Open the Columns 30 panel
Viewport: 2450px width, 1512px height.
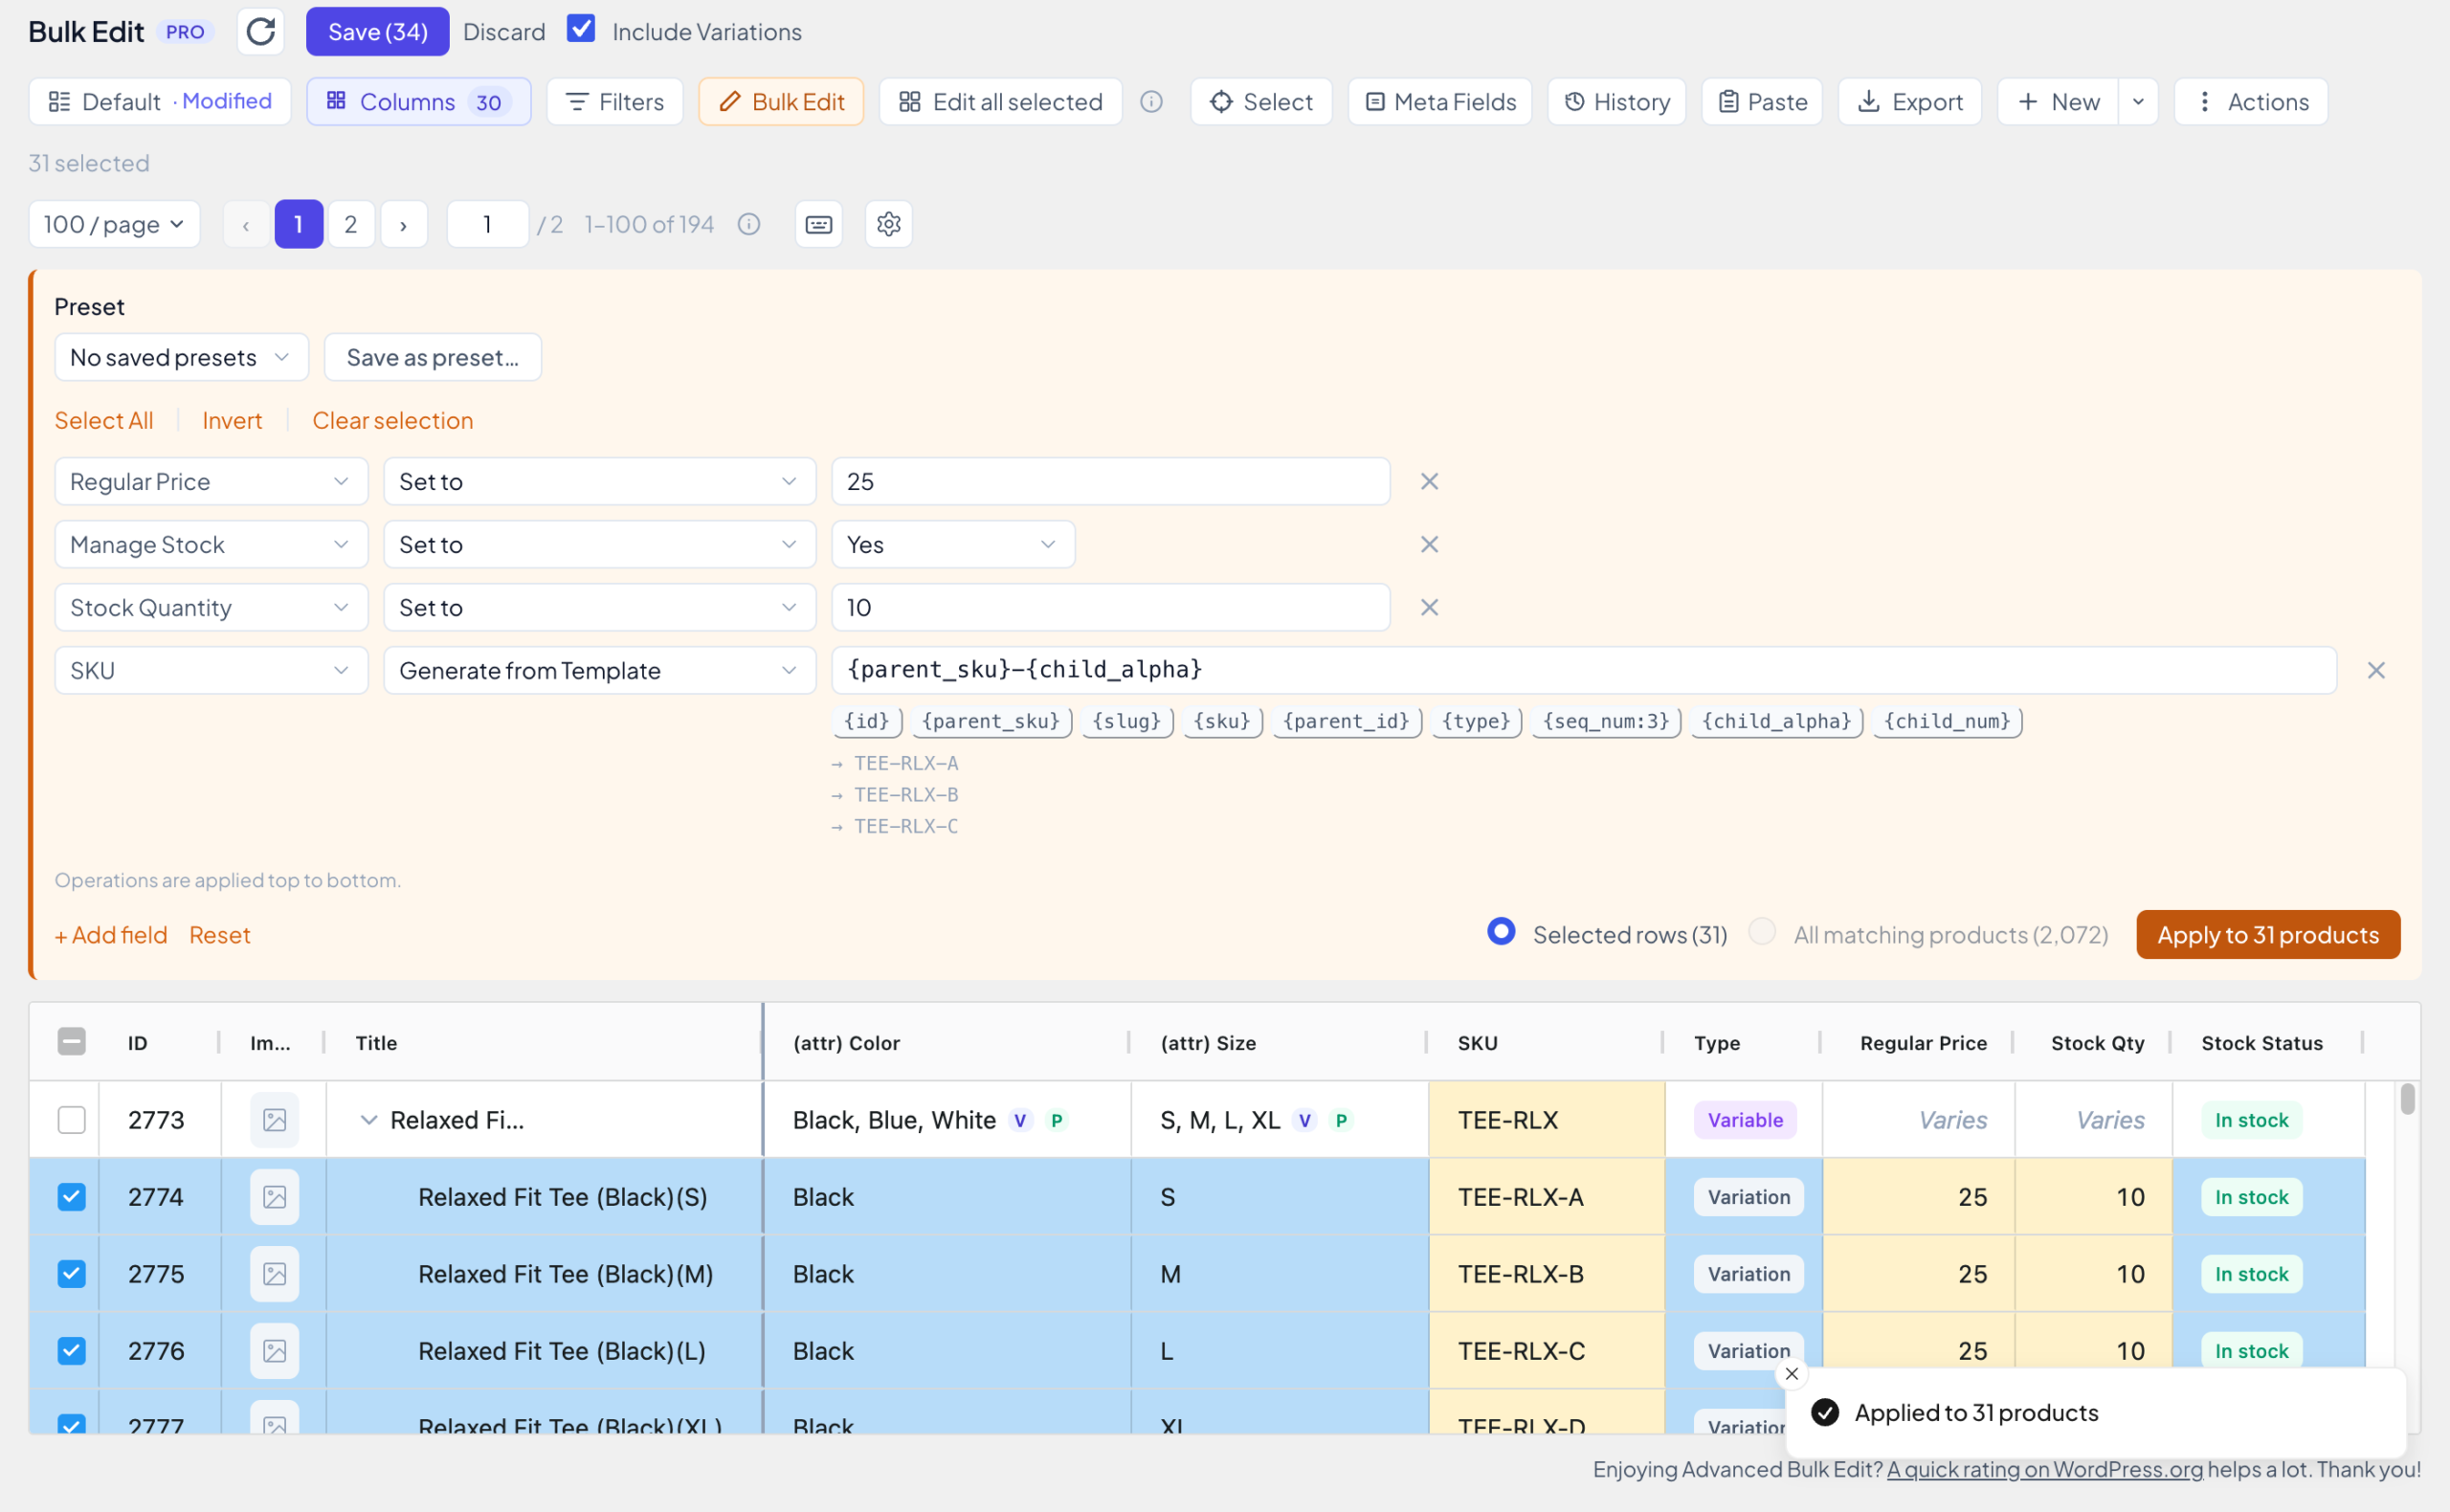pyautogui.click(x=419, y=102)
